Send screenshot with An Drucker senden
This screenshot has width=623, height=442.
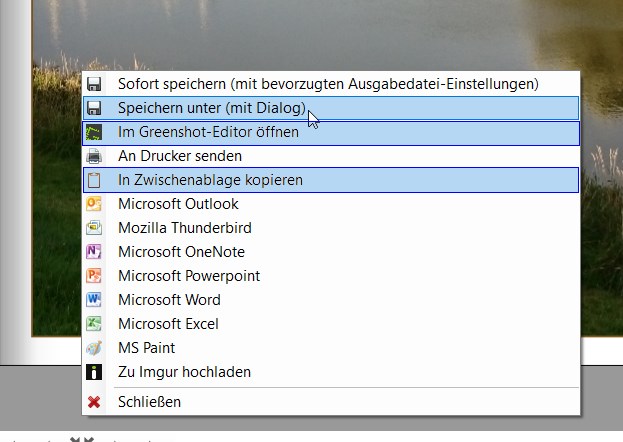pos(180,156)
